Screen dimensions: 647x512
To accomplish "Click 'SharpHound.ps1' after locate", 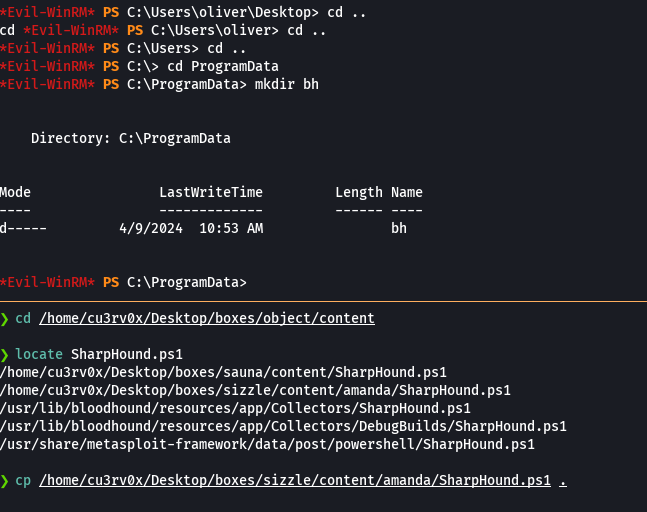I will pos(127,354).
